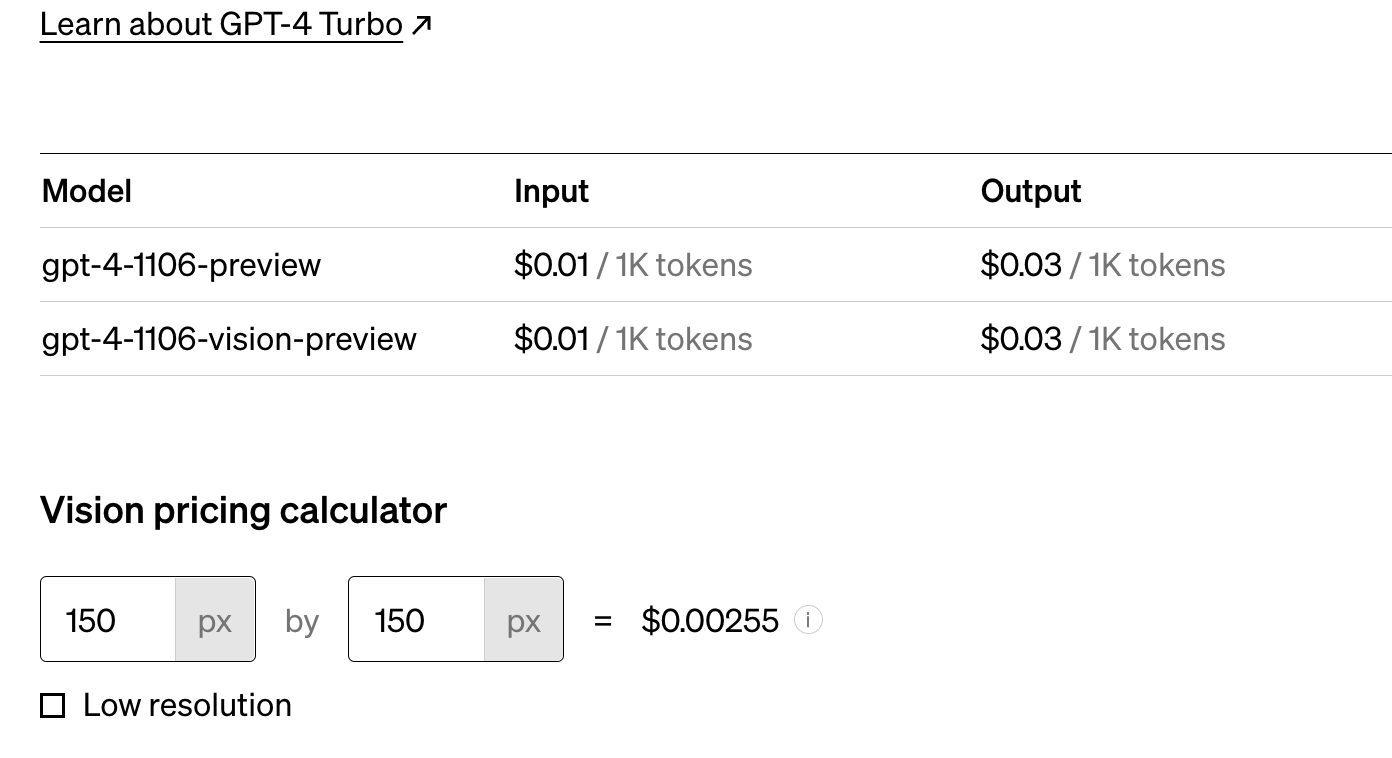
Task: Select the width input showing 150
Action: (106, 620)
